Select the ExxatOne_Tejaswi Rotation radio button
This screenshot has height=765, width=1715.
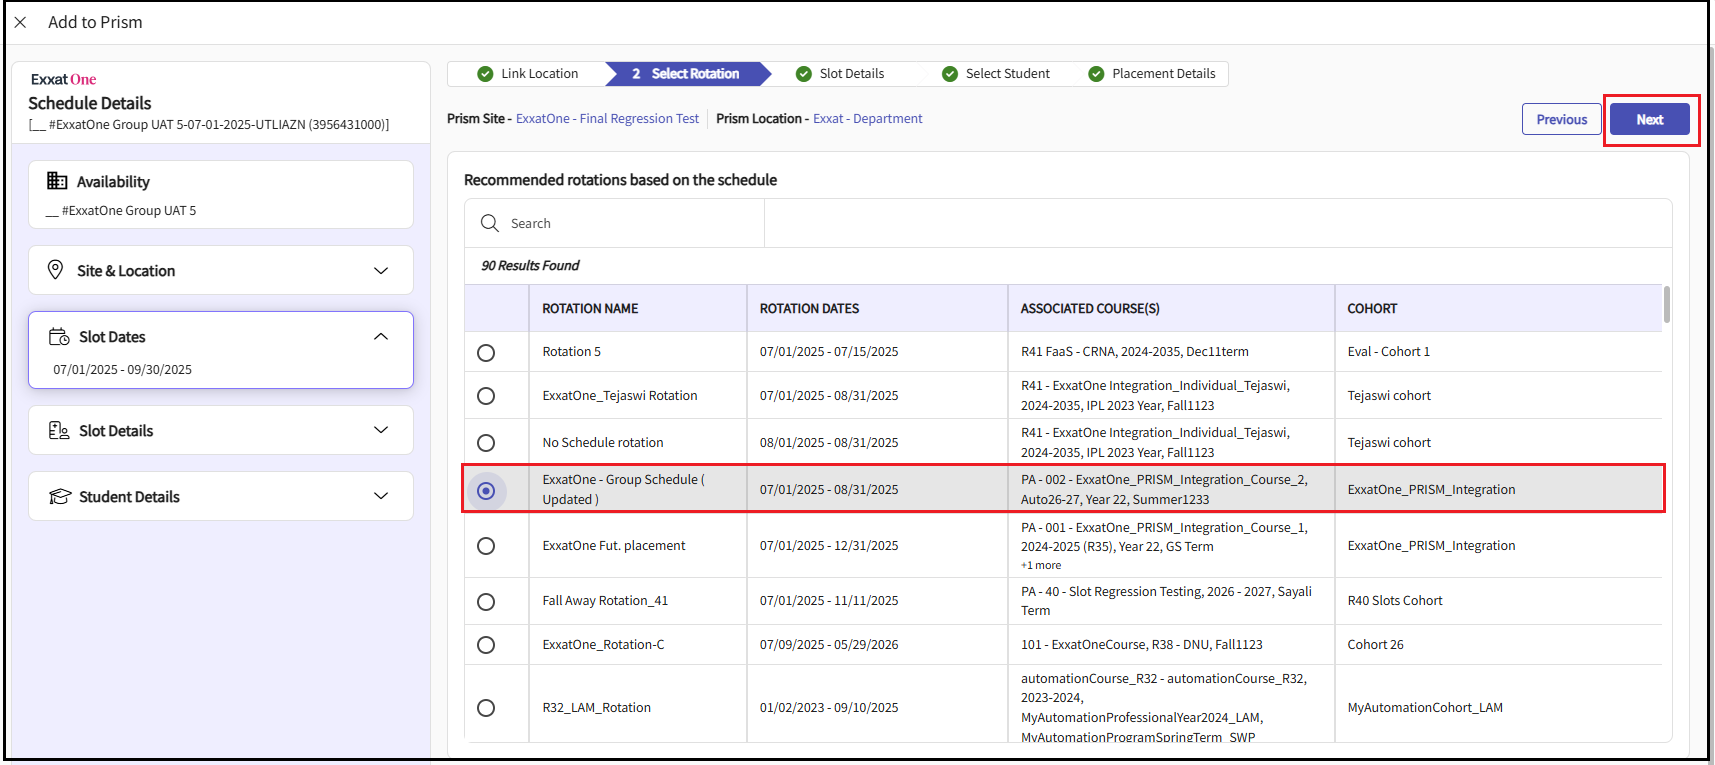pyautogui.click(x=486, y=396)
